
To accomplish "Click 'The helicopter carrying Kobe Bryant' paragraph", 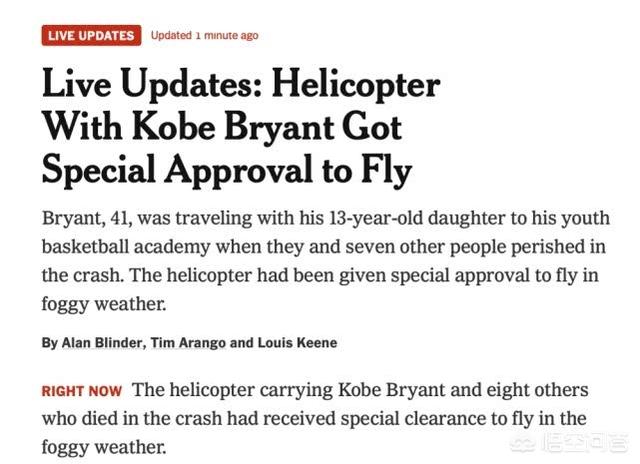I will click(x=315, y=419).
